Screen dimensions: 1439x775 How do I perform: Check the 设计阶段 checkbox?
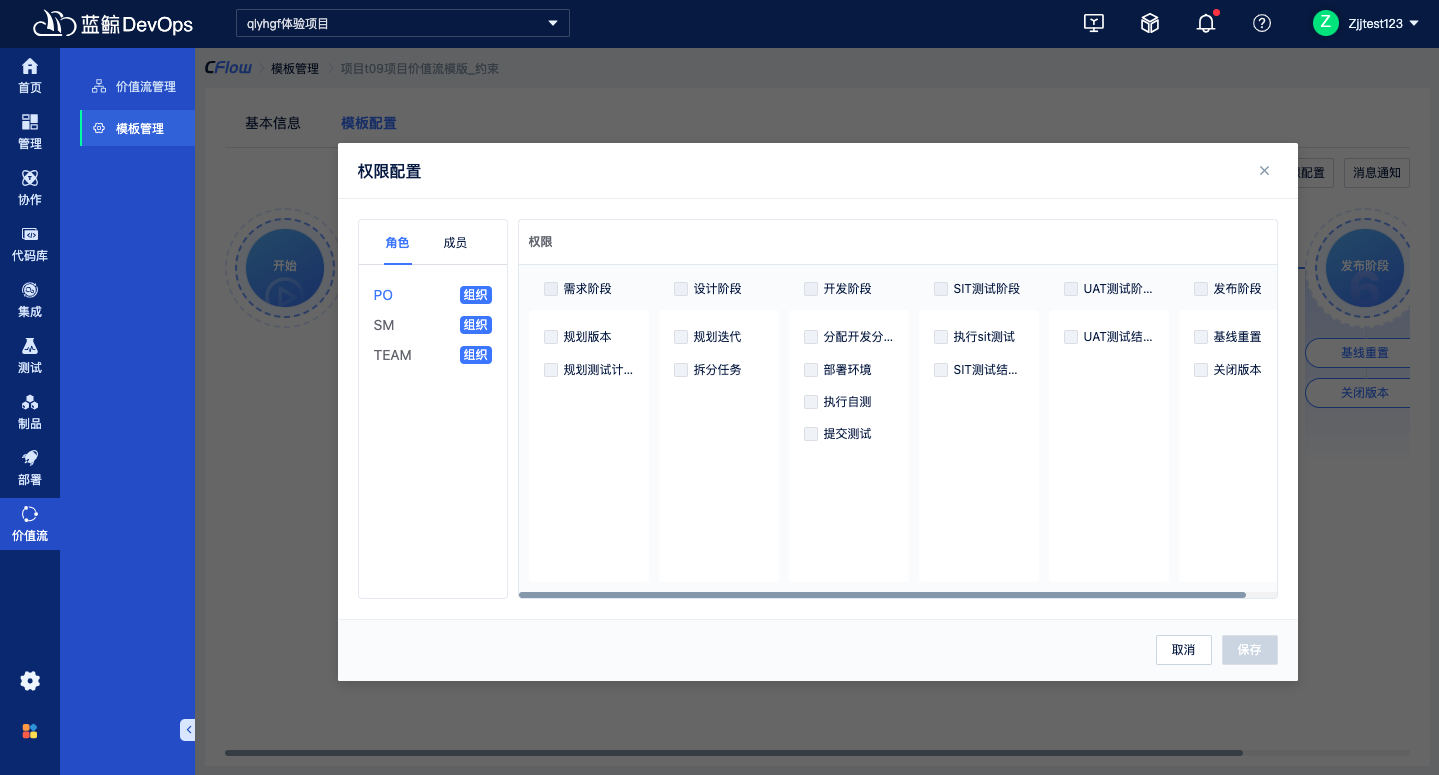click(681, 289)
